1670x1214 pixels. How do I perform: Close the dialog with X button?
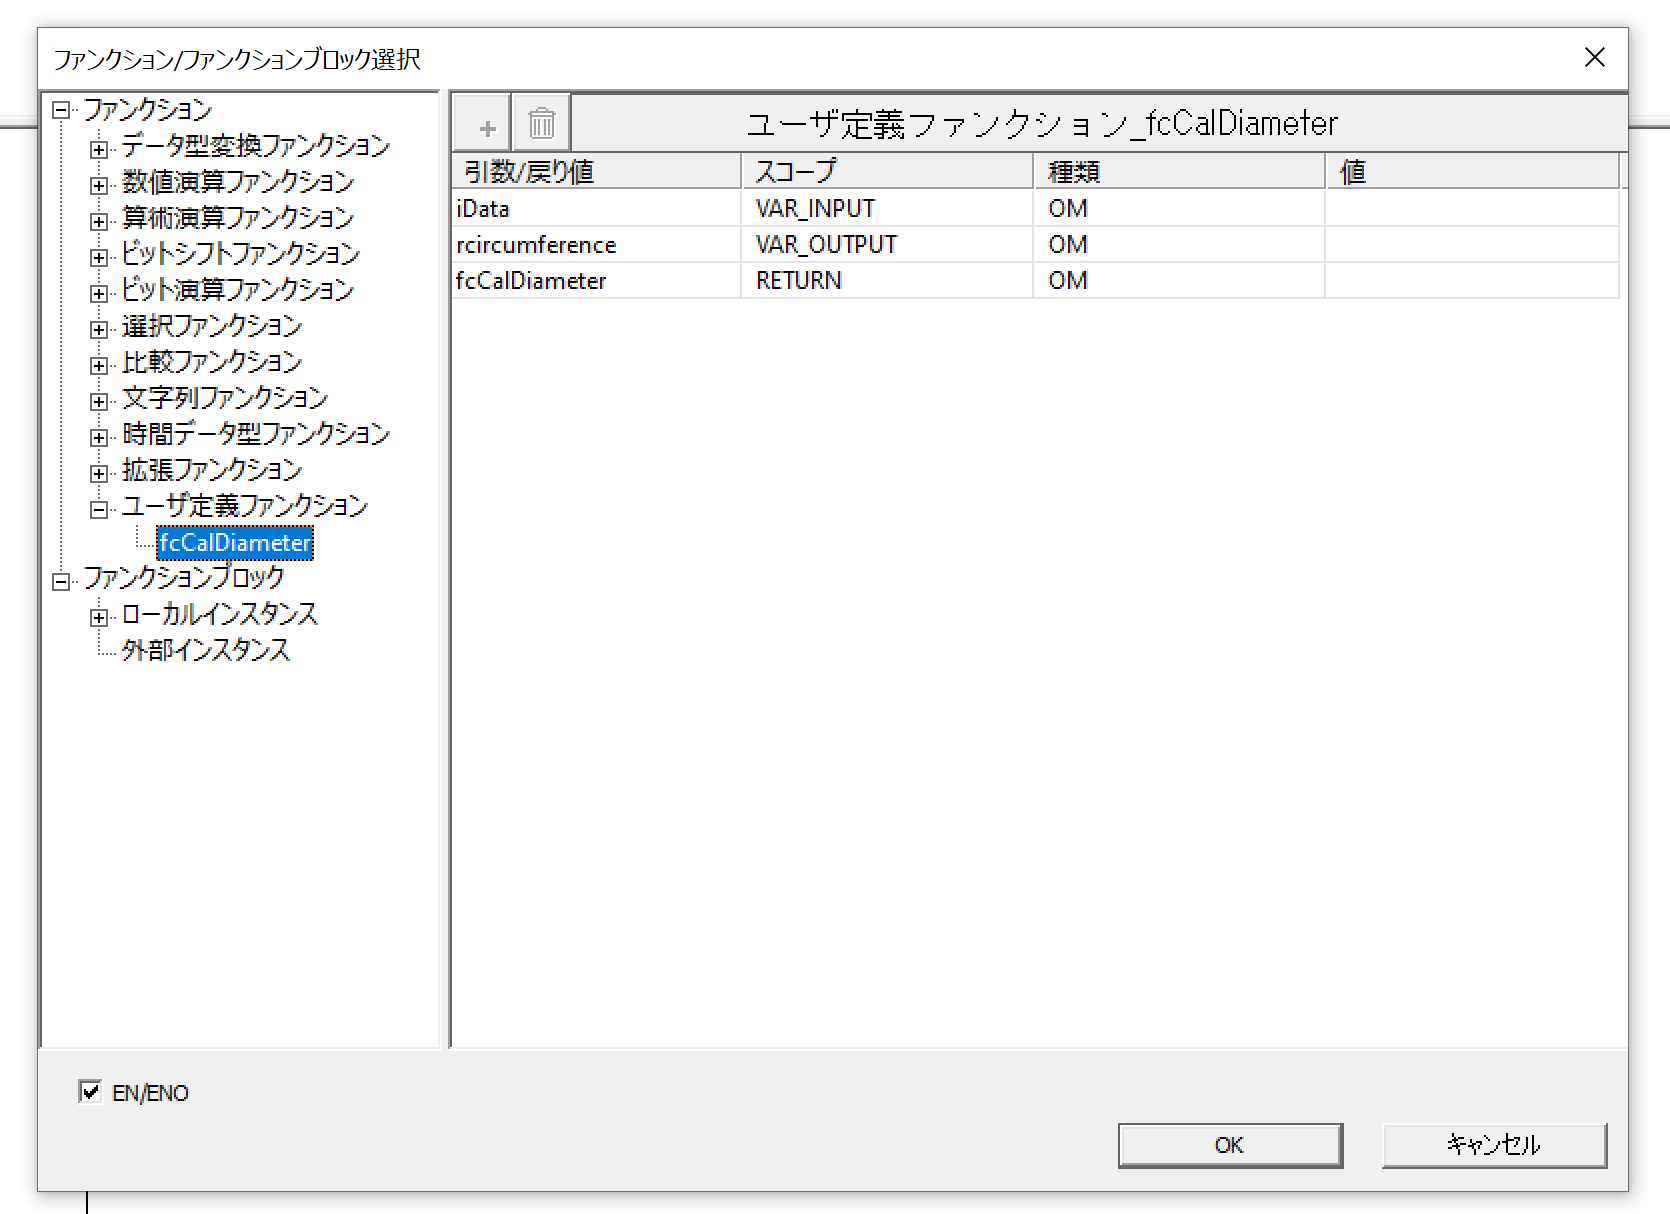1594,58
